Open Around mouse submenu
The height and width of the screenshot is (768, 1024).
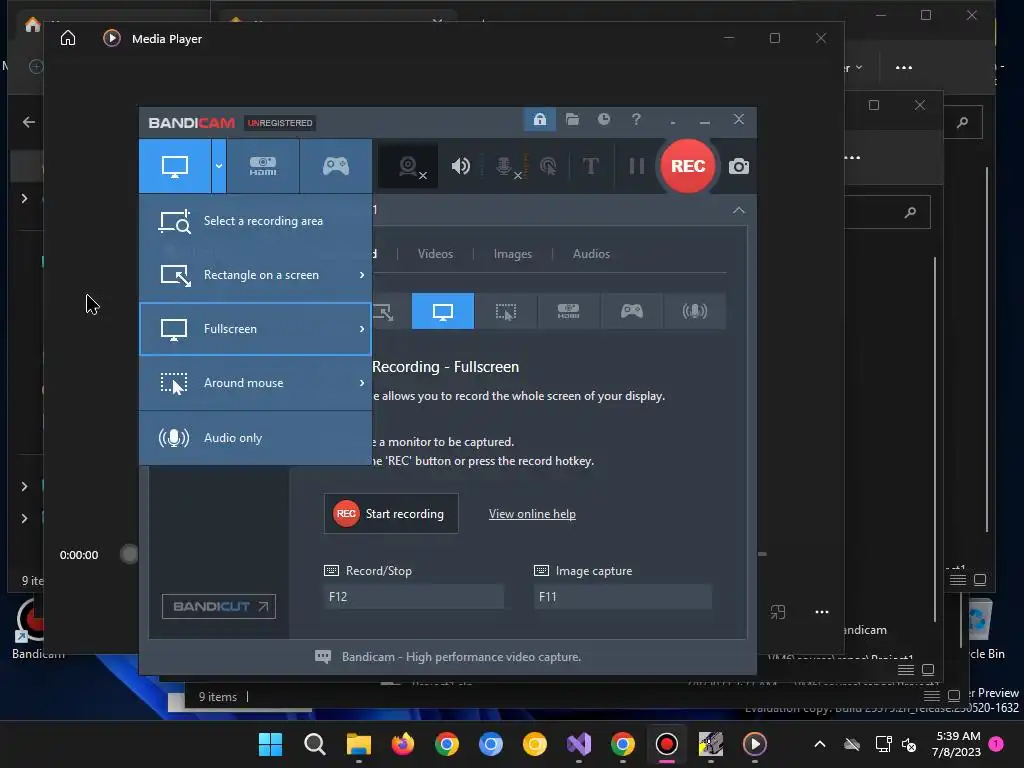[255, 383]
